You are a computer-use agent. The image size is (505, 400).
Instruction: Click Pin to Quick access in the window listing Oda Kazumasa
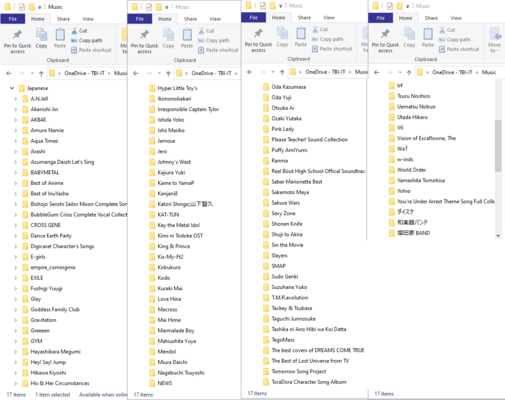point(258,41)
